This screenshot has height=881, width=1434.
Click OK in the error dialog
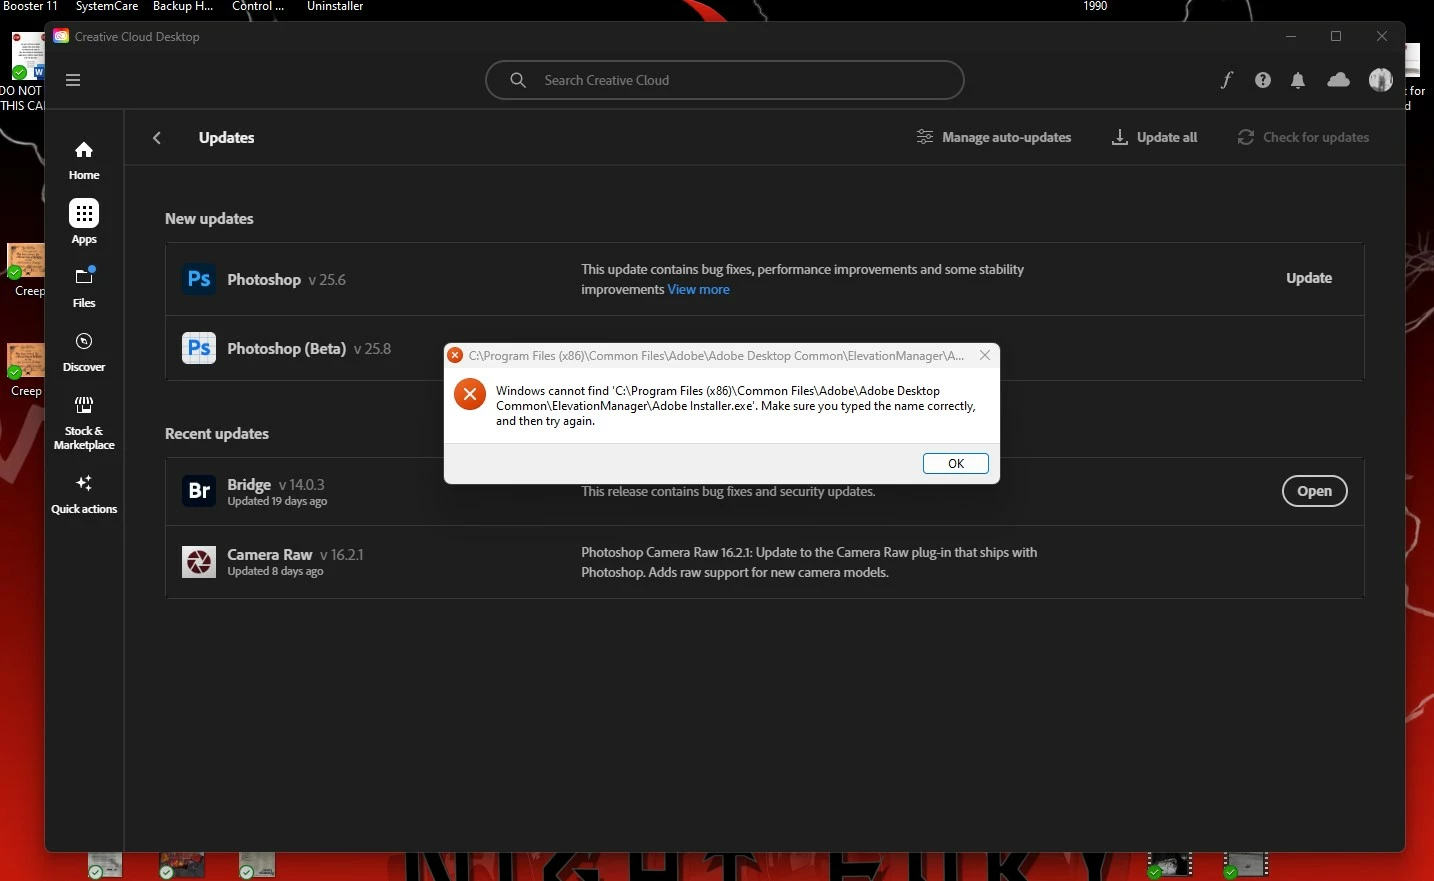click(956, 463)
